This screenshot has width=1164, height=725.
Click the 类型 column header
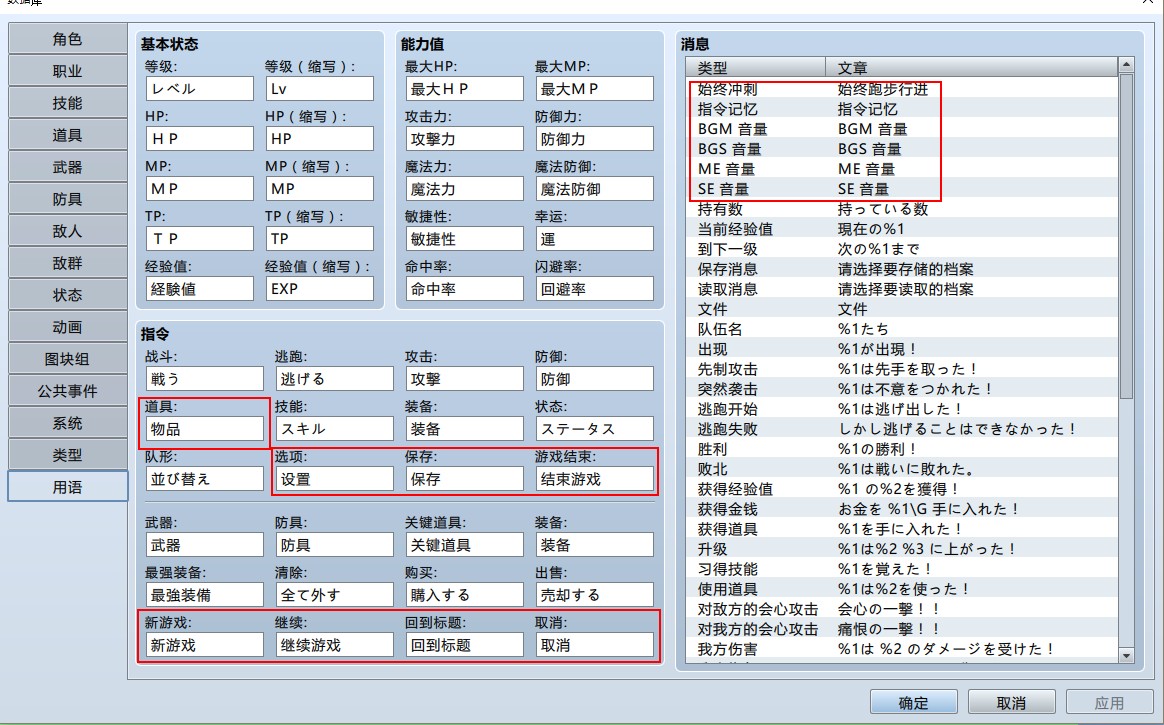(x=756, y=68)
